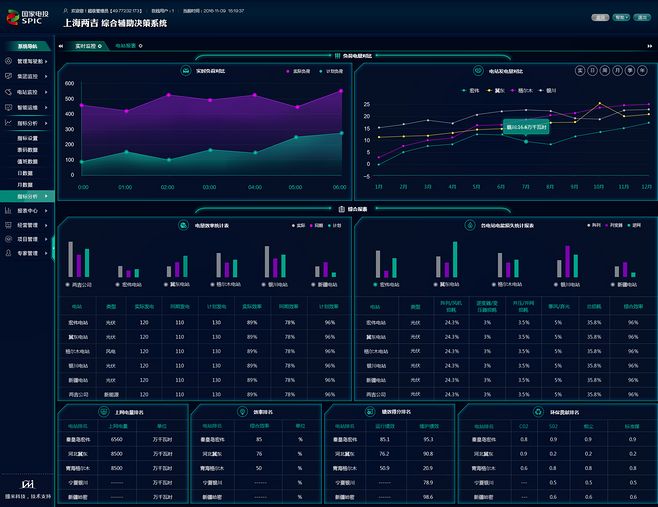Click the 7月 data point on teal line

coord(526,142)
